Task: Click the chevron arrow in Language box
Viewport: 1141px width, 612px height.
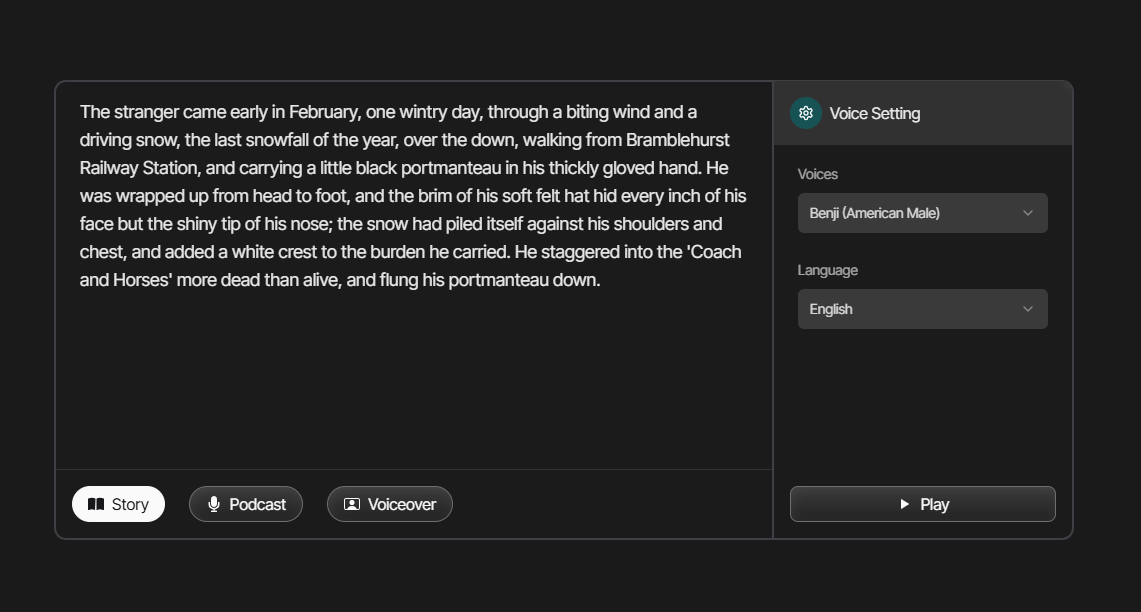Action: click(x=1027, y=309)
